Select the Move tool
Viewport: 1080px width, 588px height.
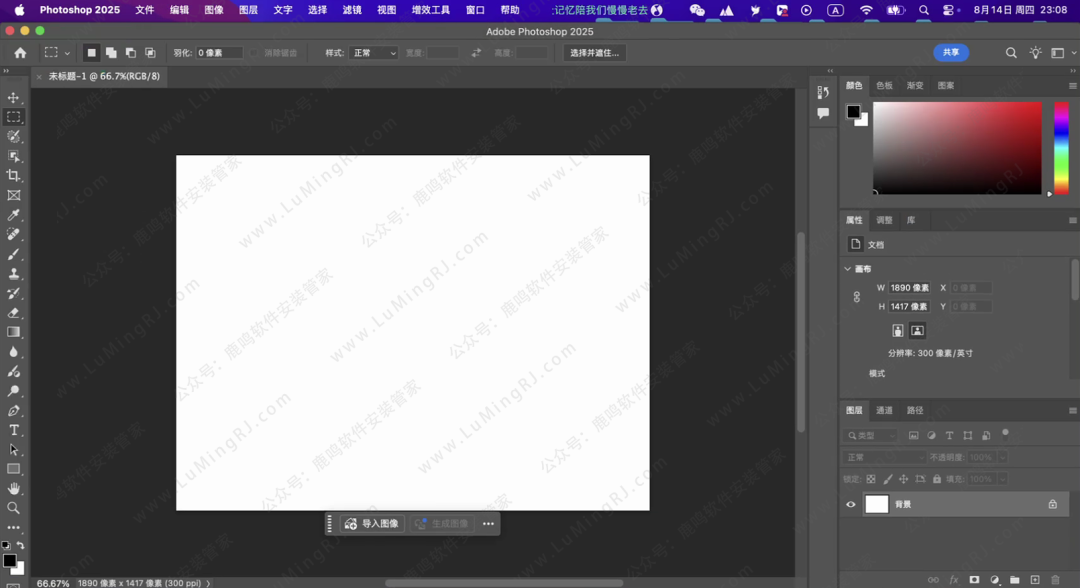click(14, 98)
